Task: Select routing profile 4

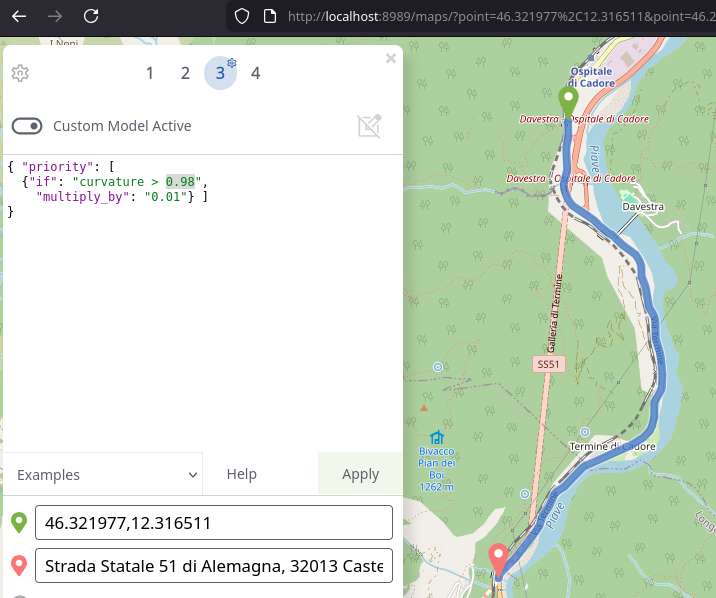Action: 256,73
